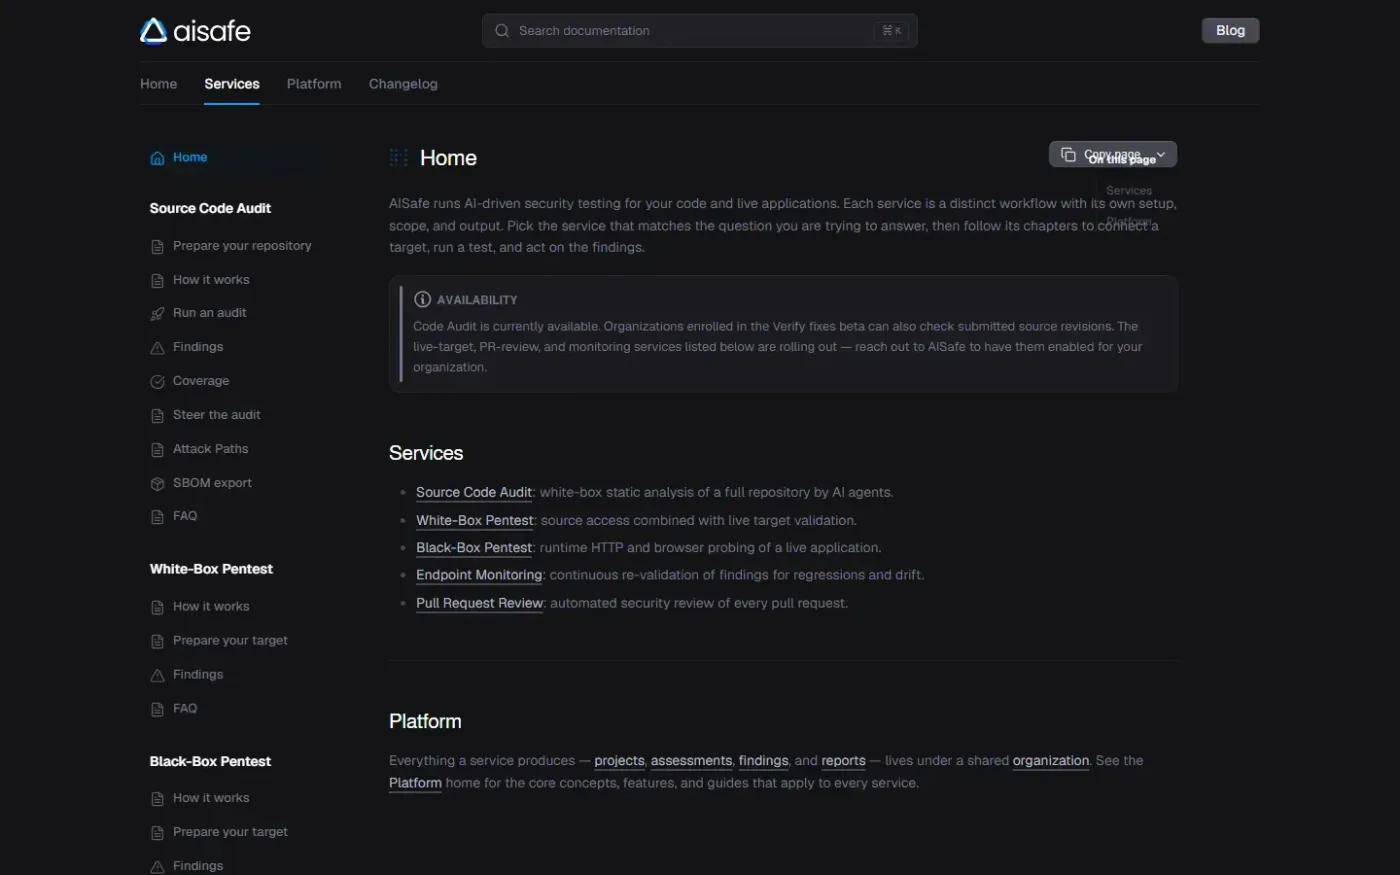Click the Home house icon in sidebar

(x=157, y=158)
